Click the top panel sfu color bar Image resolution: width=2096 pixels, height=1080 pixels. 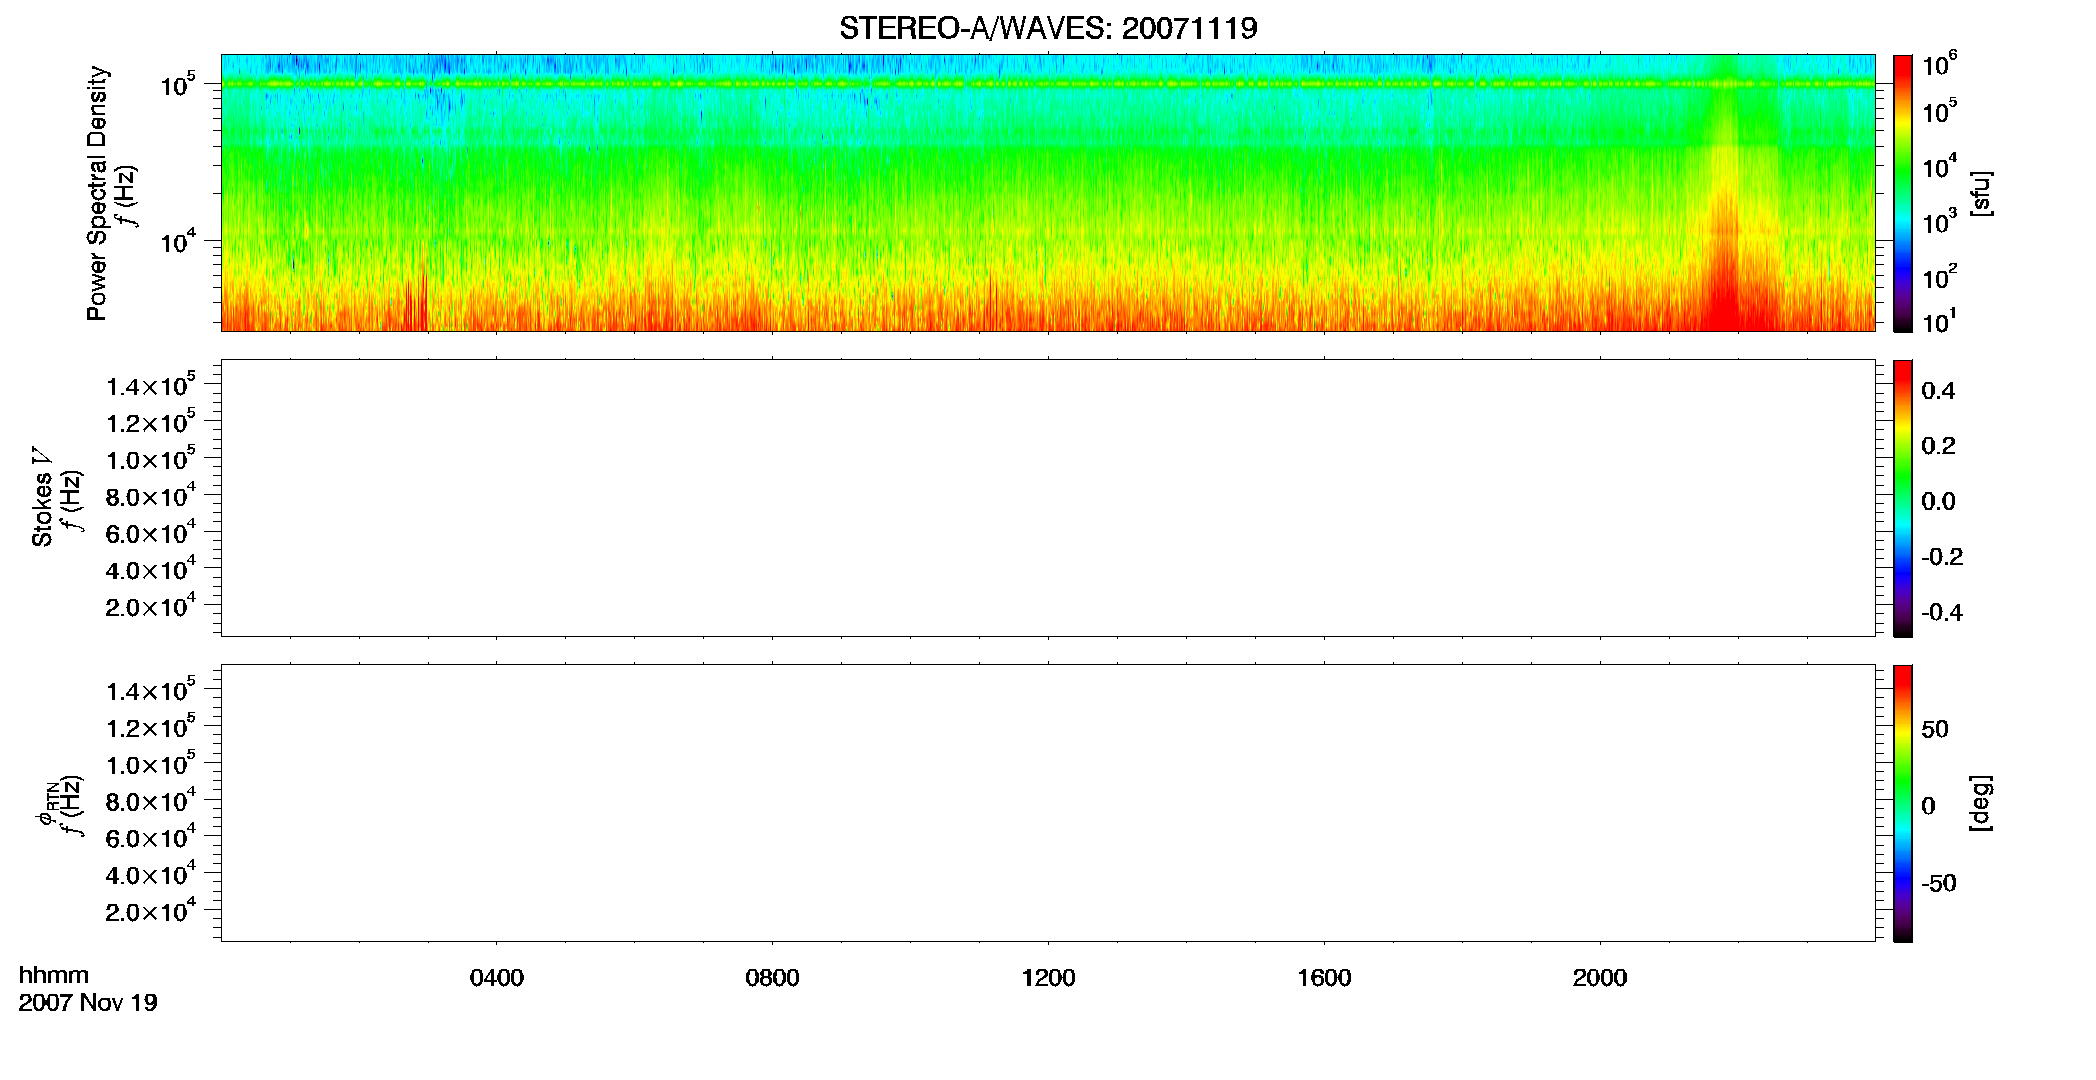point(1903,193)
